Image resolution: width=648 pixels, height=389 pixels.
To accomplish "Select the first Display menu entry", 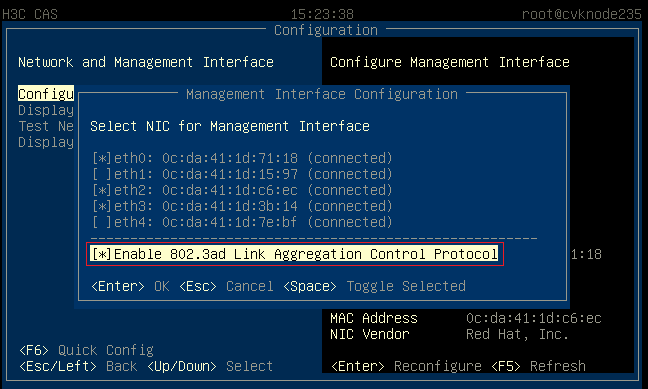I will point(46,110).
